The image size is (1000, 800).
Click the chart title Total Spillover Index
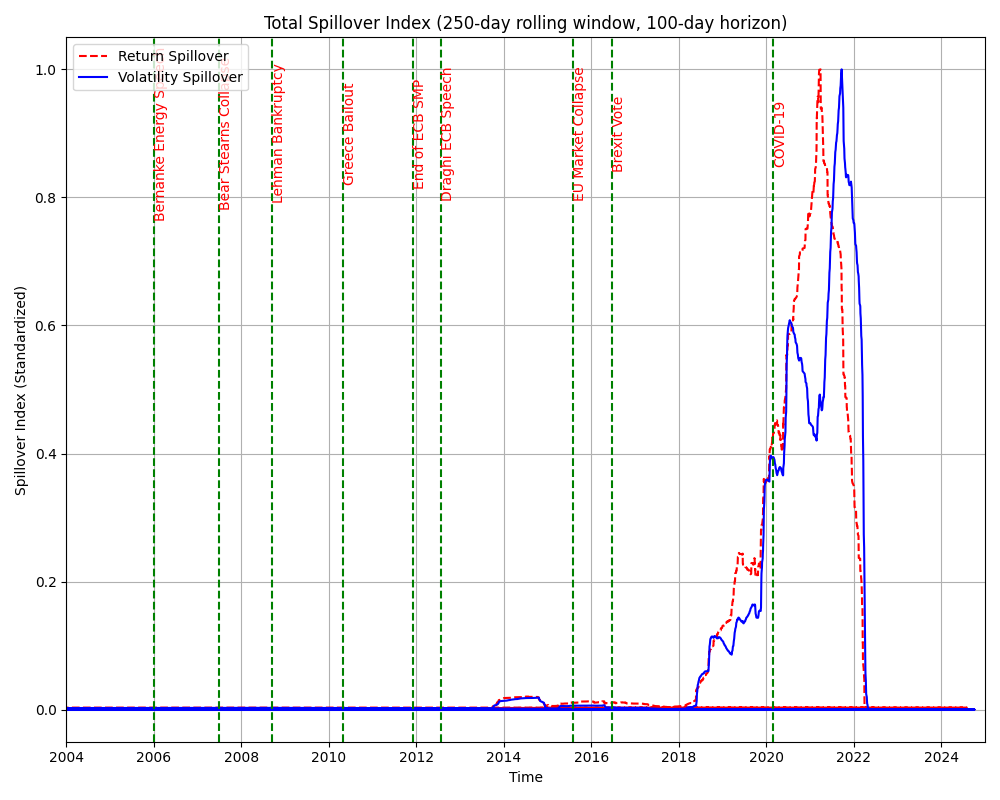525,23
